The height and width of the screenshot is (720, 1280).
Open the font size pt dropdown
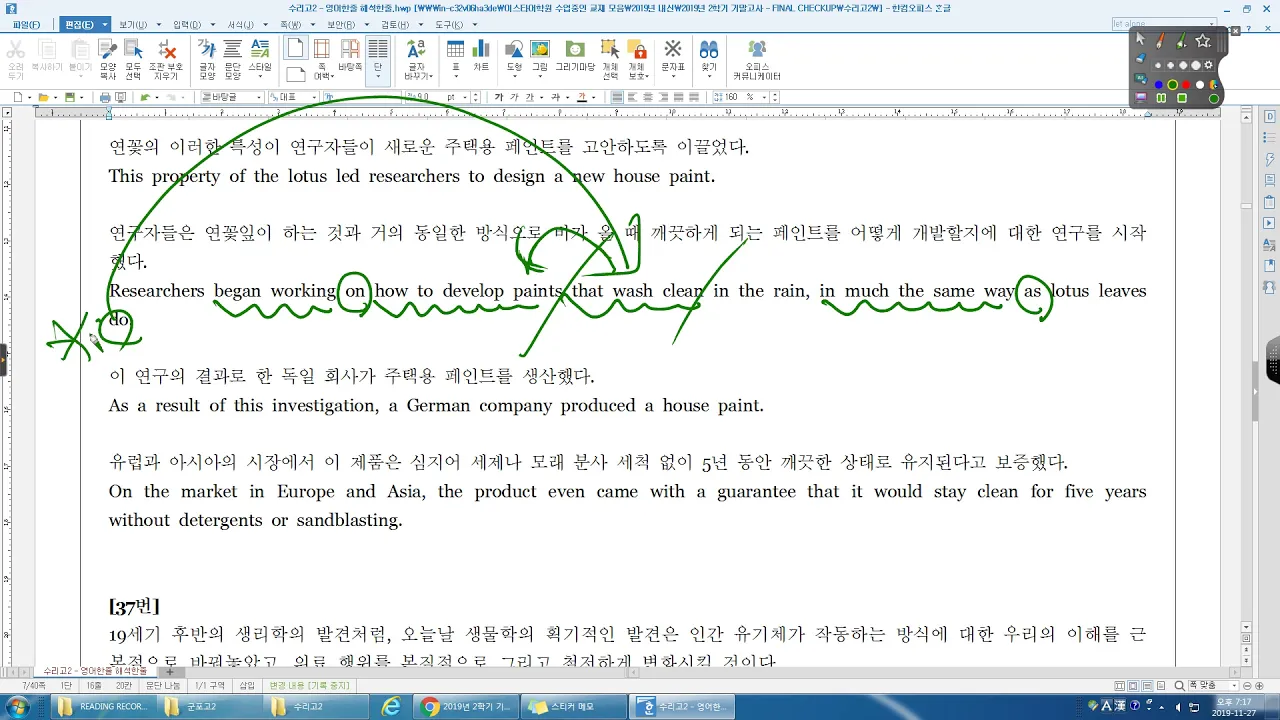pyautogui.click(x=465, y=97)
